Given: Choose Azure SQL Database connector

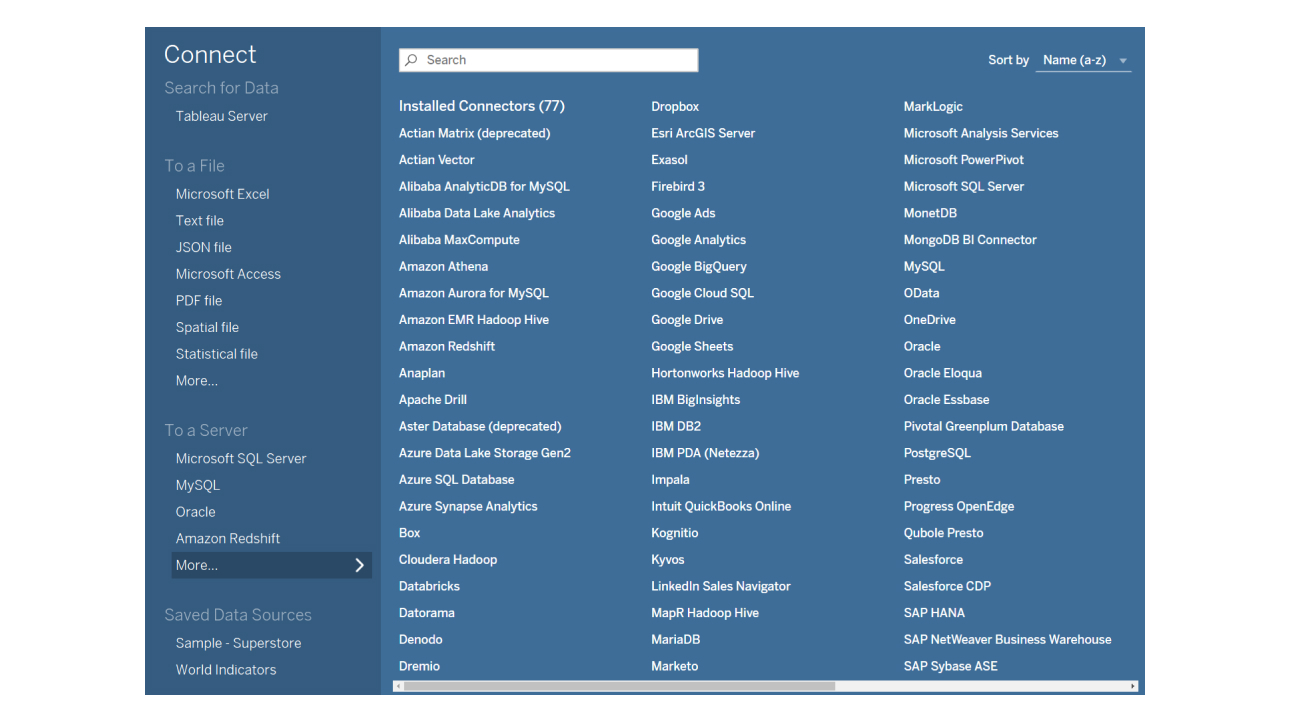Looking at the screenshot, I should tap(457, 480).
